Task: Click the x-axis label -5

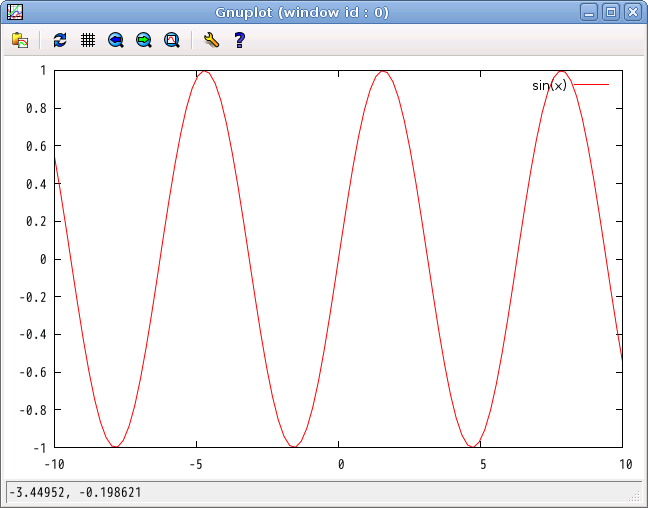Action: [196, 465]
